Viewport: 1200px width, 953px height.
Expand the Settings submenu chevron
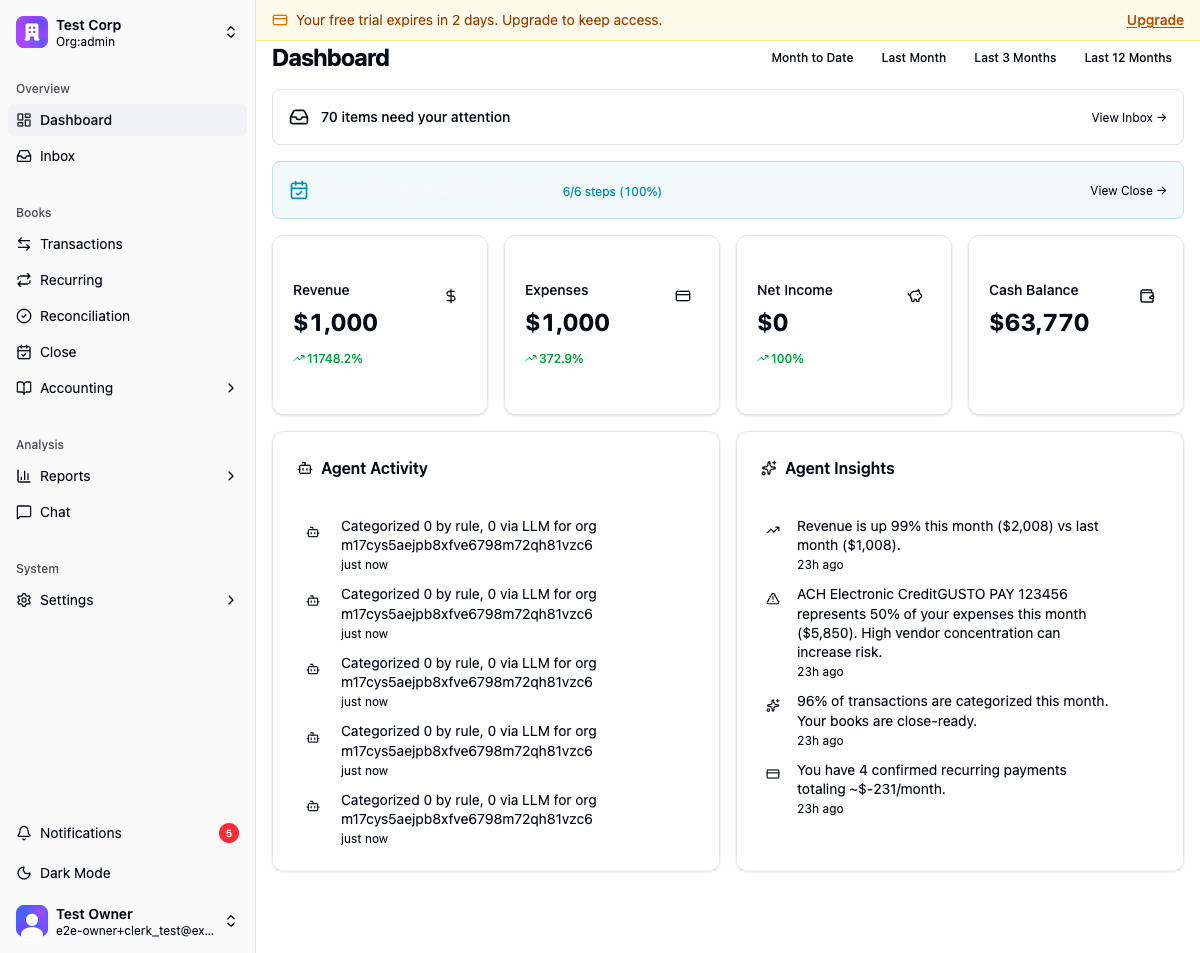231,600
